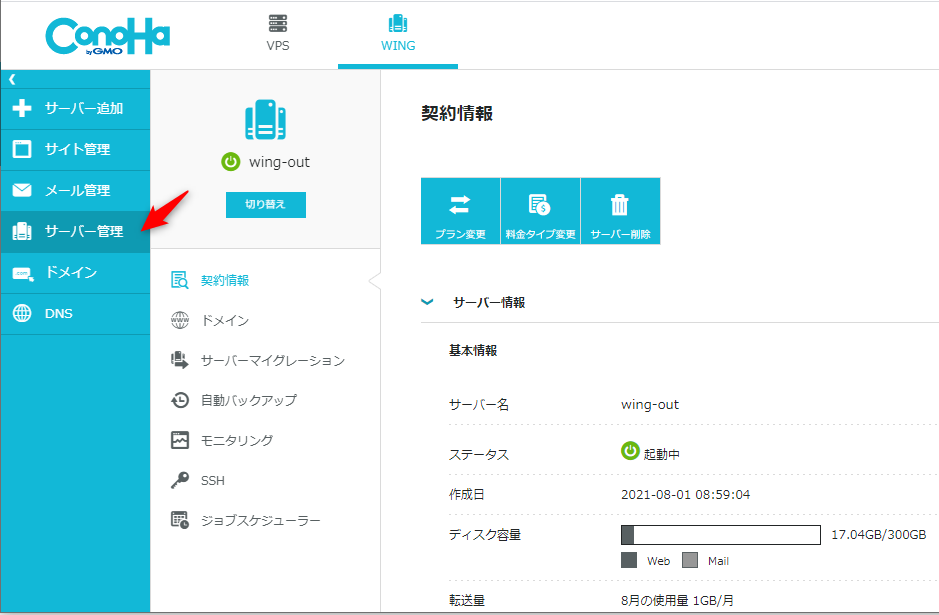Click the プラン変更 button
Screen dimensions: 939x615
pyautogui.click(x=460, y=211)
